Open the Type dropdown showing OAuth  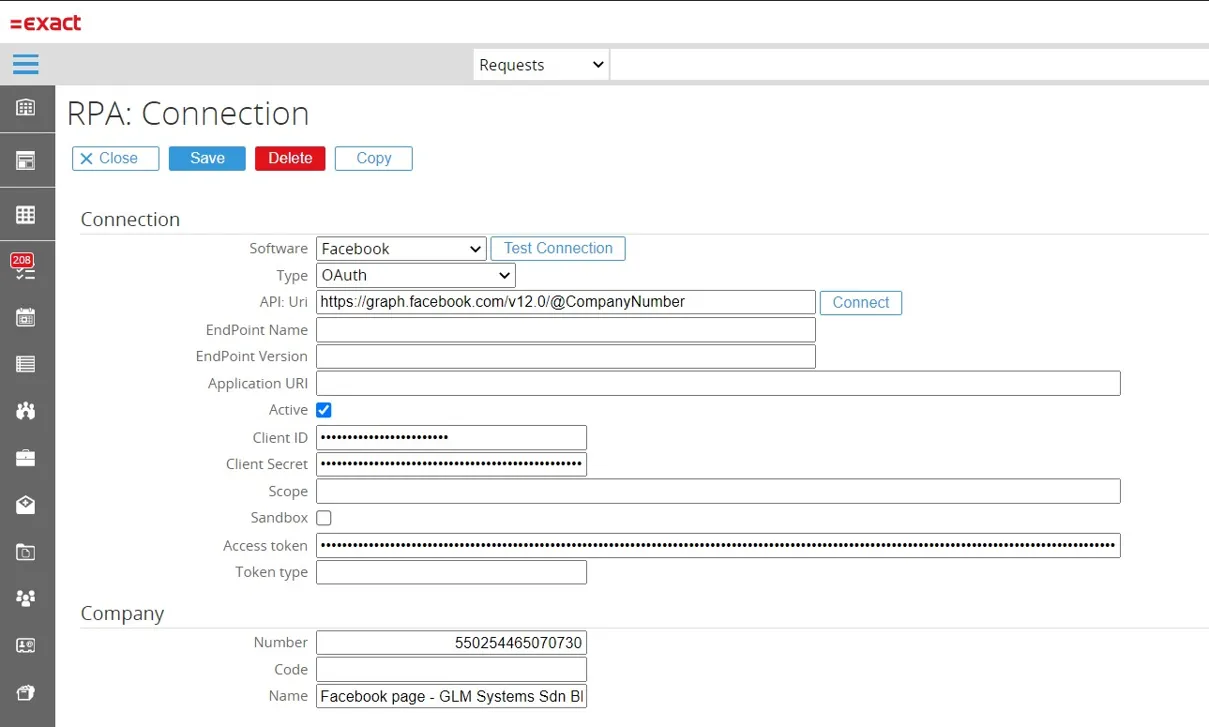coord(415,275)
